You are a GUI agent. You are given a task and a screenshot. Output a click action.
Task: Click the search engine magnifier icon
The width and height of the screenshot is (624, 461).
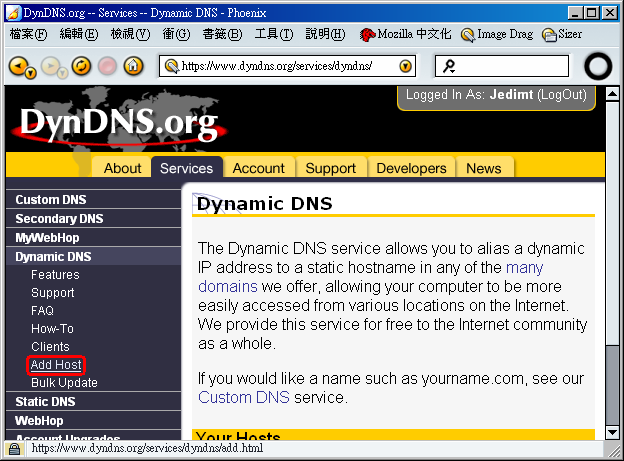(x=449, y=66)
